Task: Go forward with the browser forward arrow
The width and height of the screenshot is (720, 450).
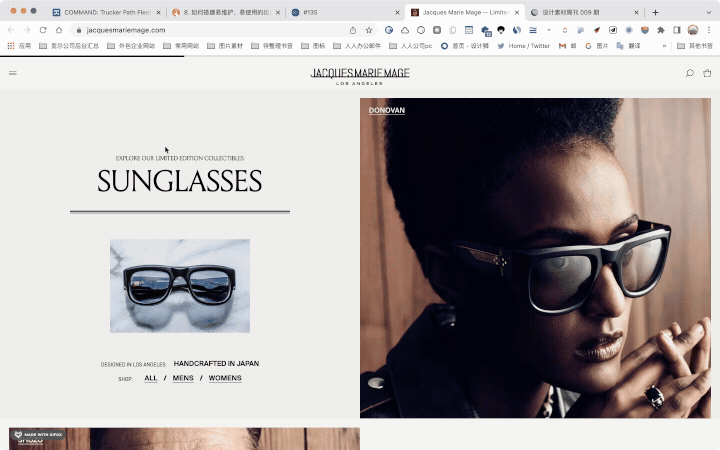Action: coord(27,30)
